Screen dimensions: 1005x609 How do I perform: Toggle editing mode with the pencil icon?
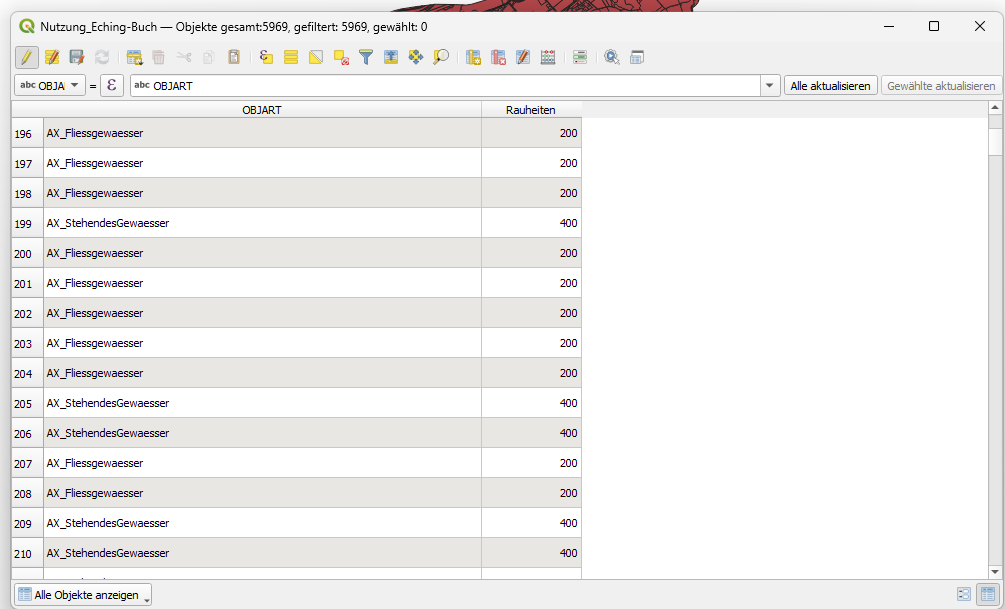[x=27, y=57]
